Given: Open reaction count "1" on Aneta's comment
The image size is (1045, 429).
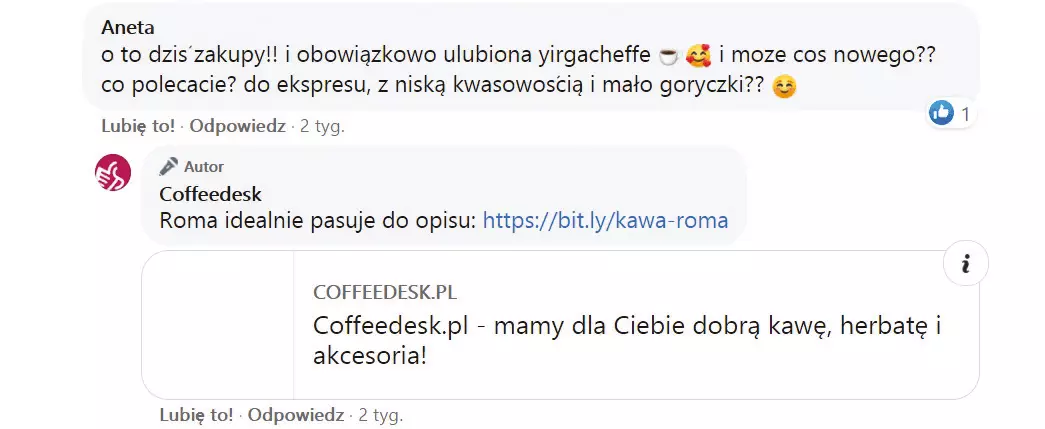Looking at the screenshot, I should pos(966,115).
